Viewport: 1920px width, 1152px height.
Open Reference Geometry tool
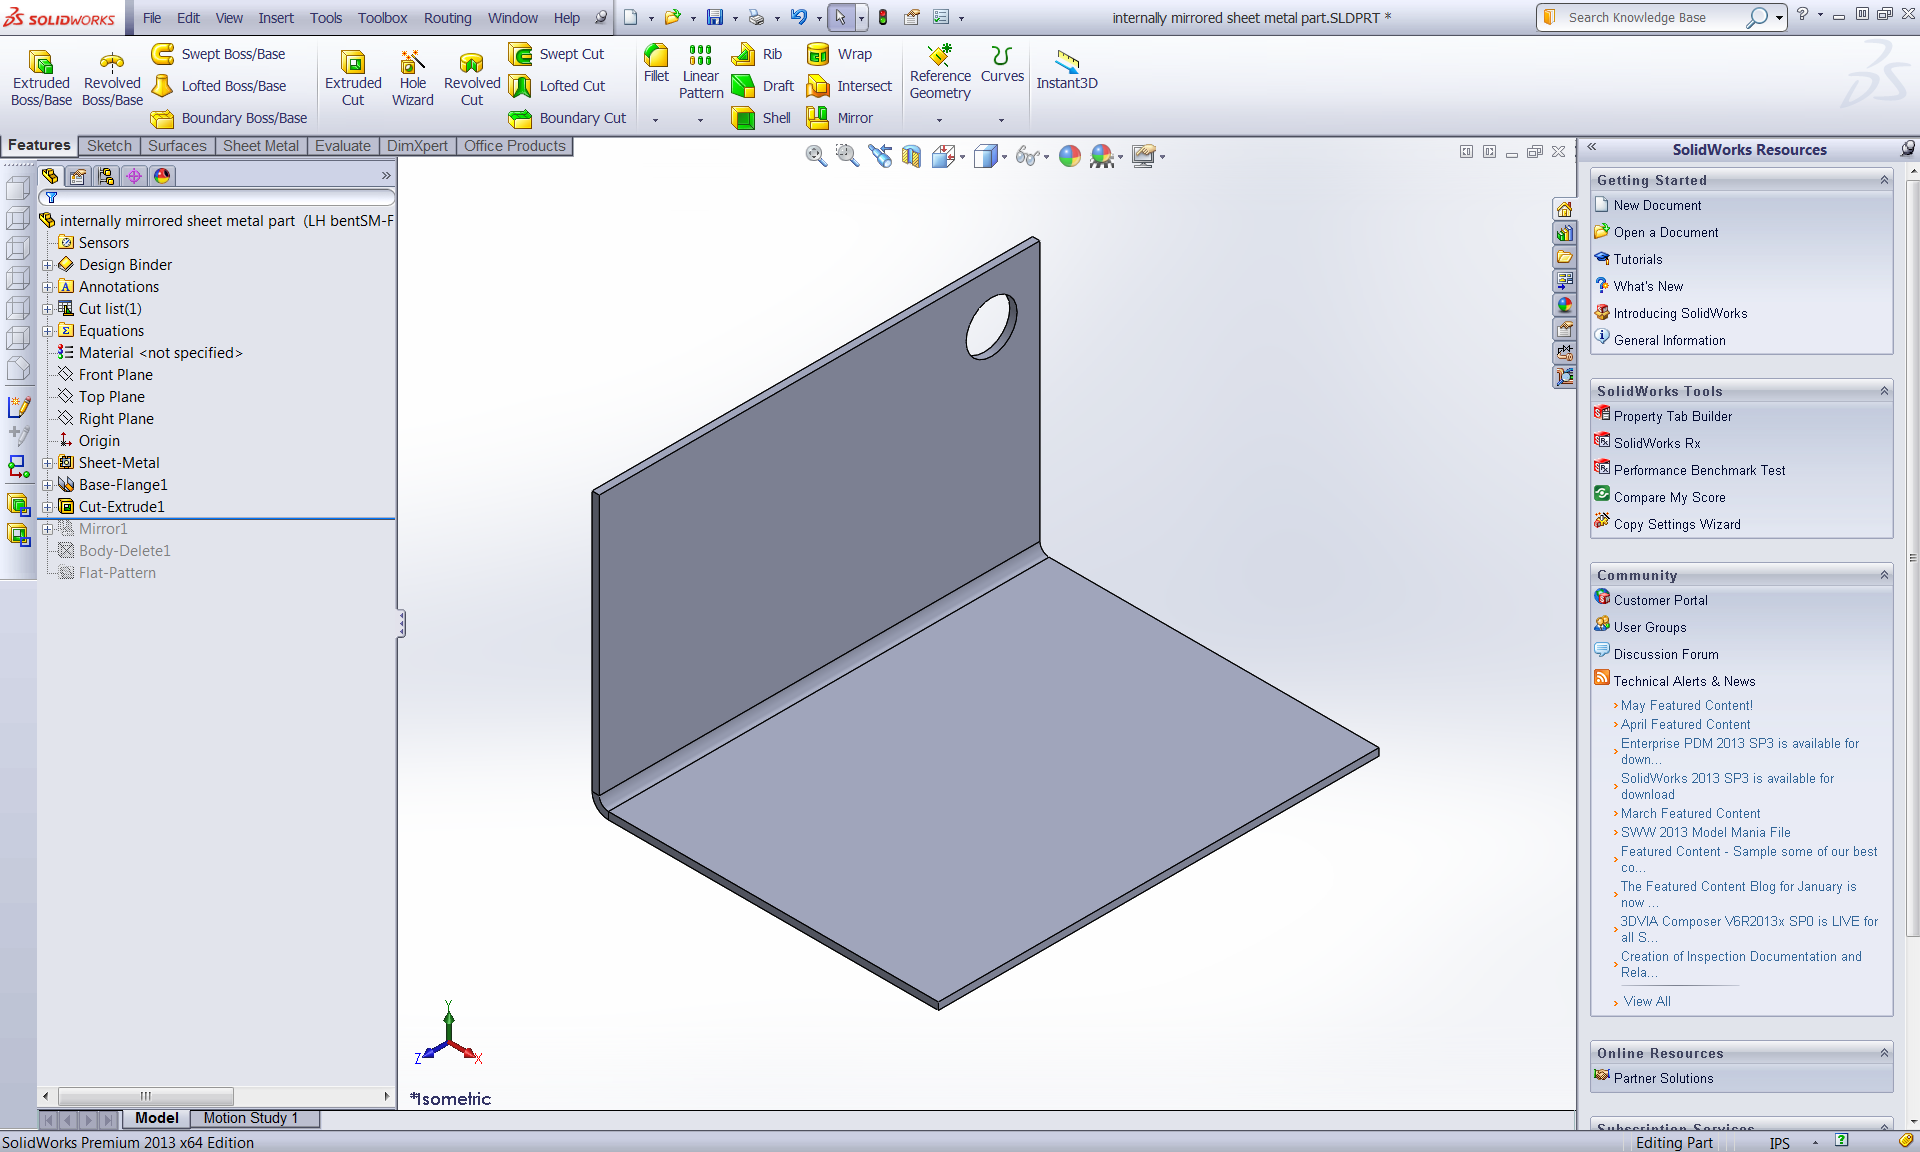(940, 72)
